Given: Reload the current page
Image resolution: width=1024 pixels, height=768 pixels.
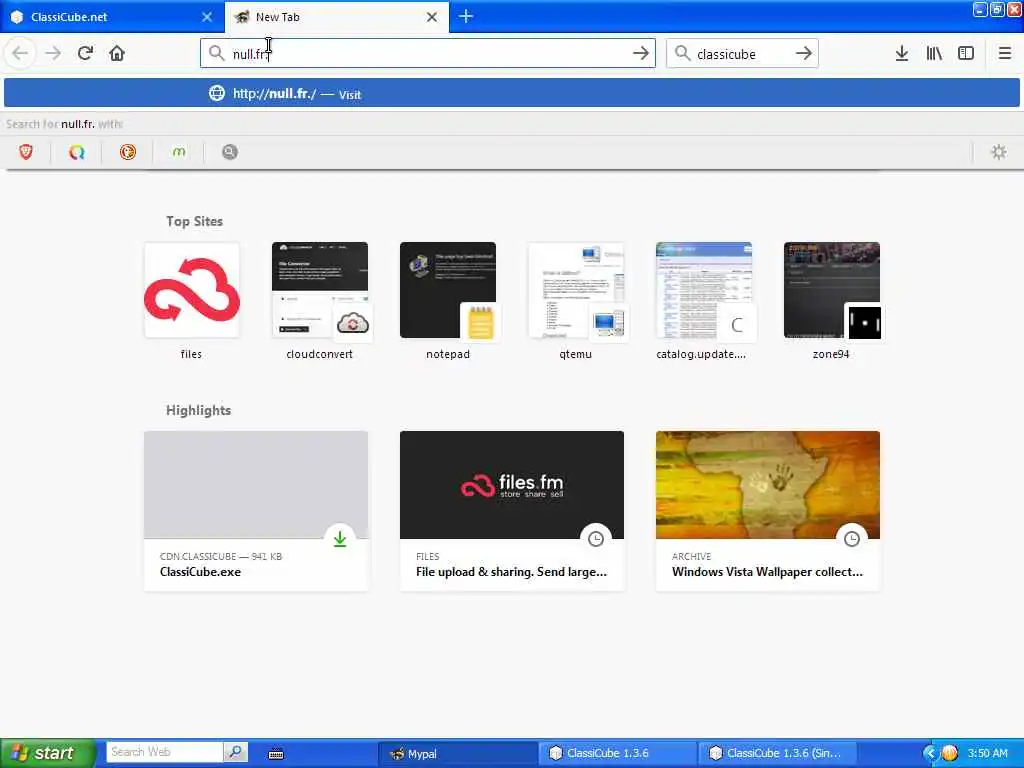Looking at the screenshot, I should [x=85, y=53].
